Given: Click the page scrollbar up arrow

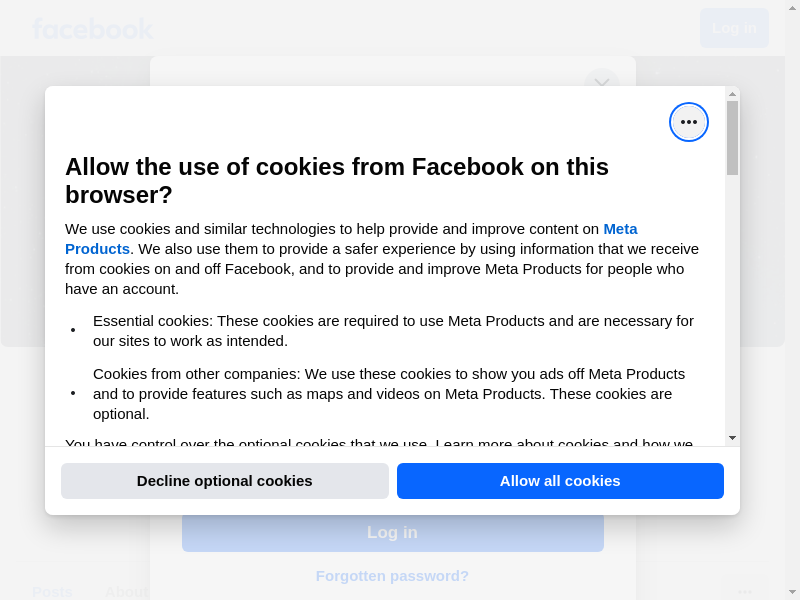Looking at the screenshot, I should [x=793, y=7].
